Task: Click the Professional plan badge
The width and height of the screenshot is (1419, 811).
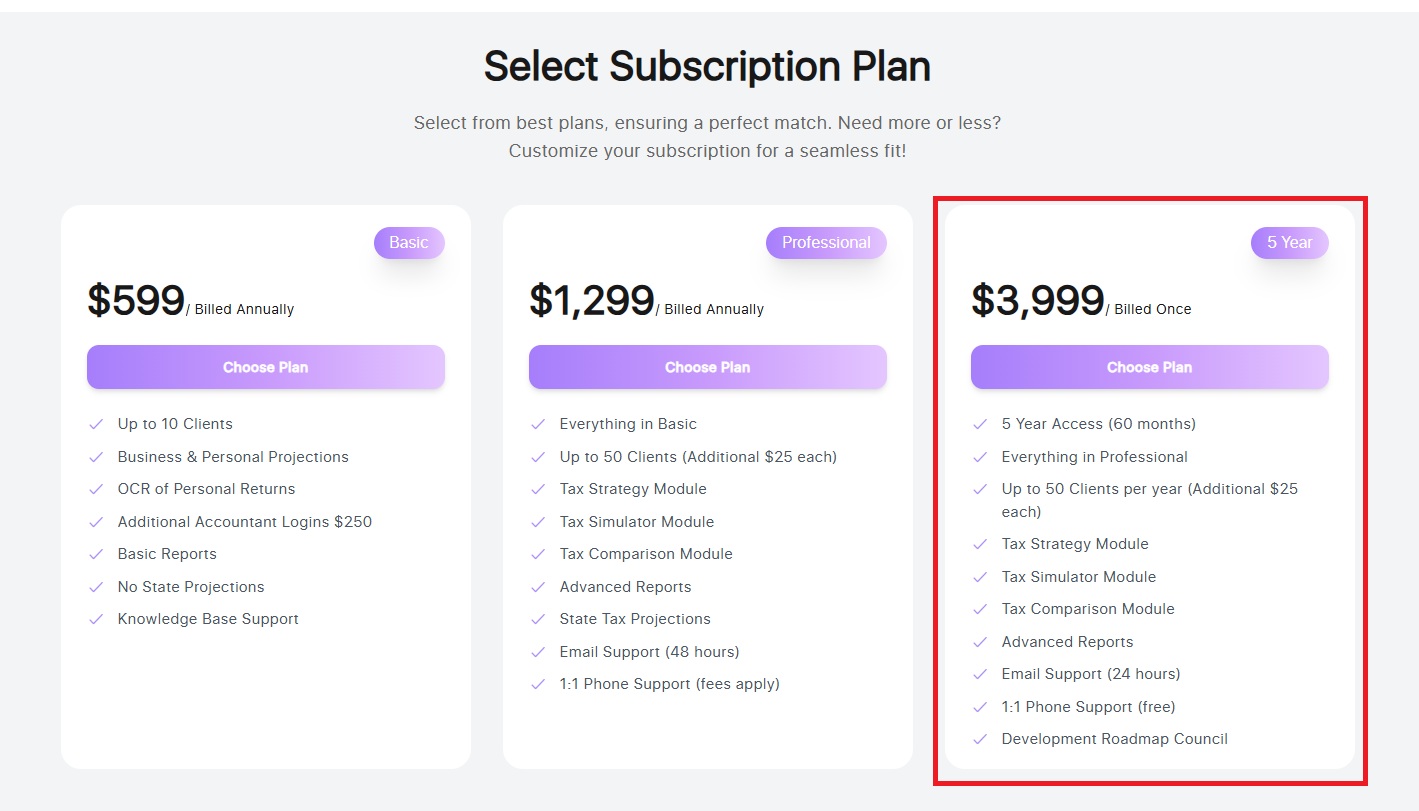Action: 826,243
